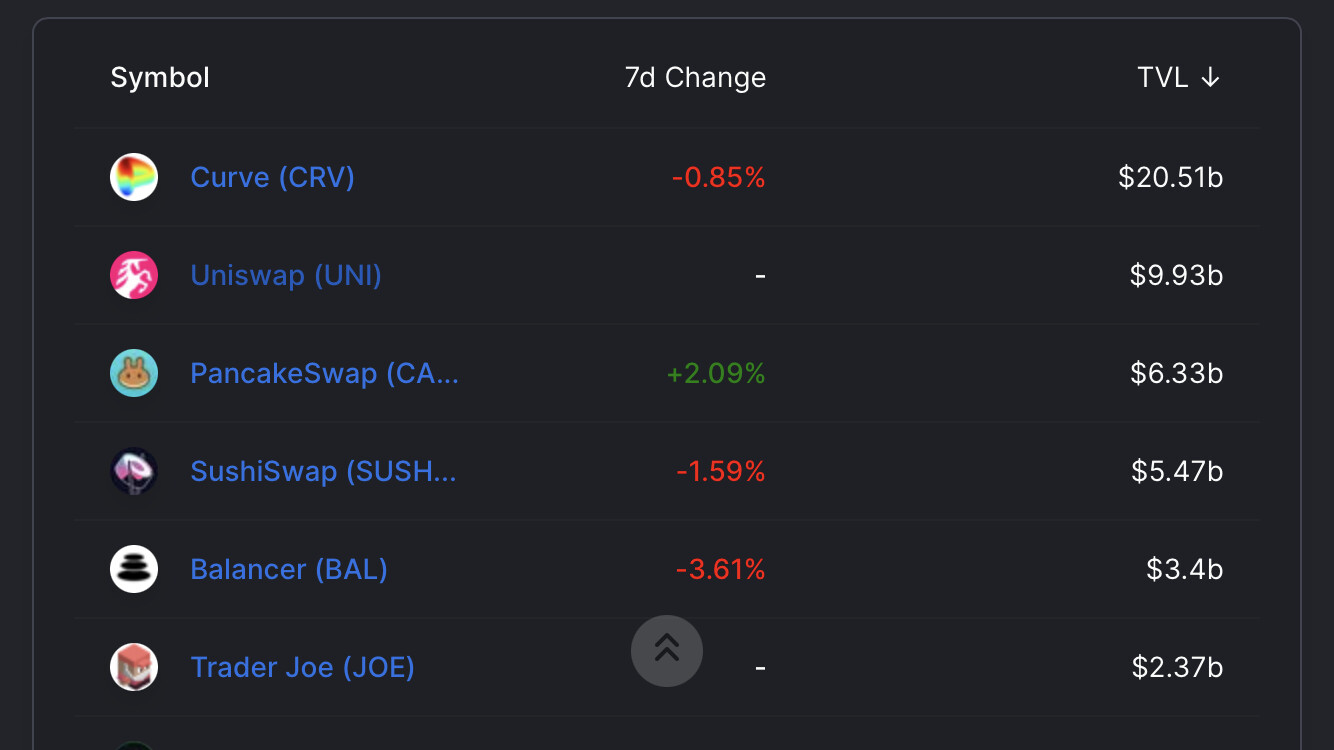The width and height of the screenshot is (1334, 750).
Task: Click the scroll-to-top double chevron button
Action: (x=667, y=651)
